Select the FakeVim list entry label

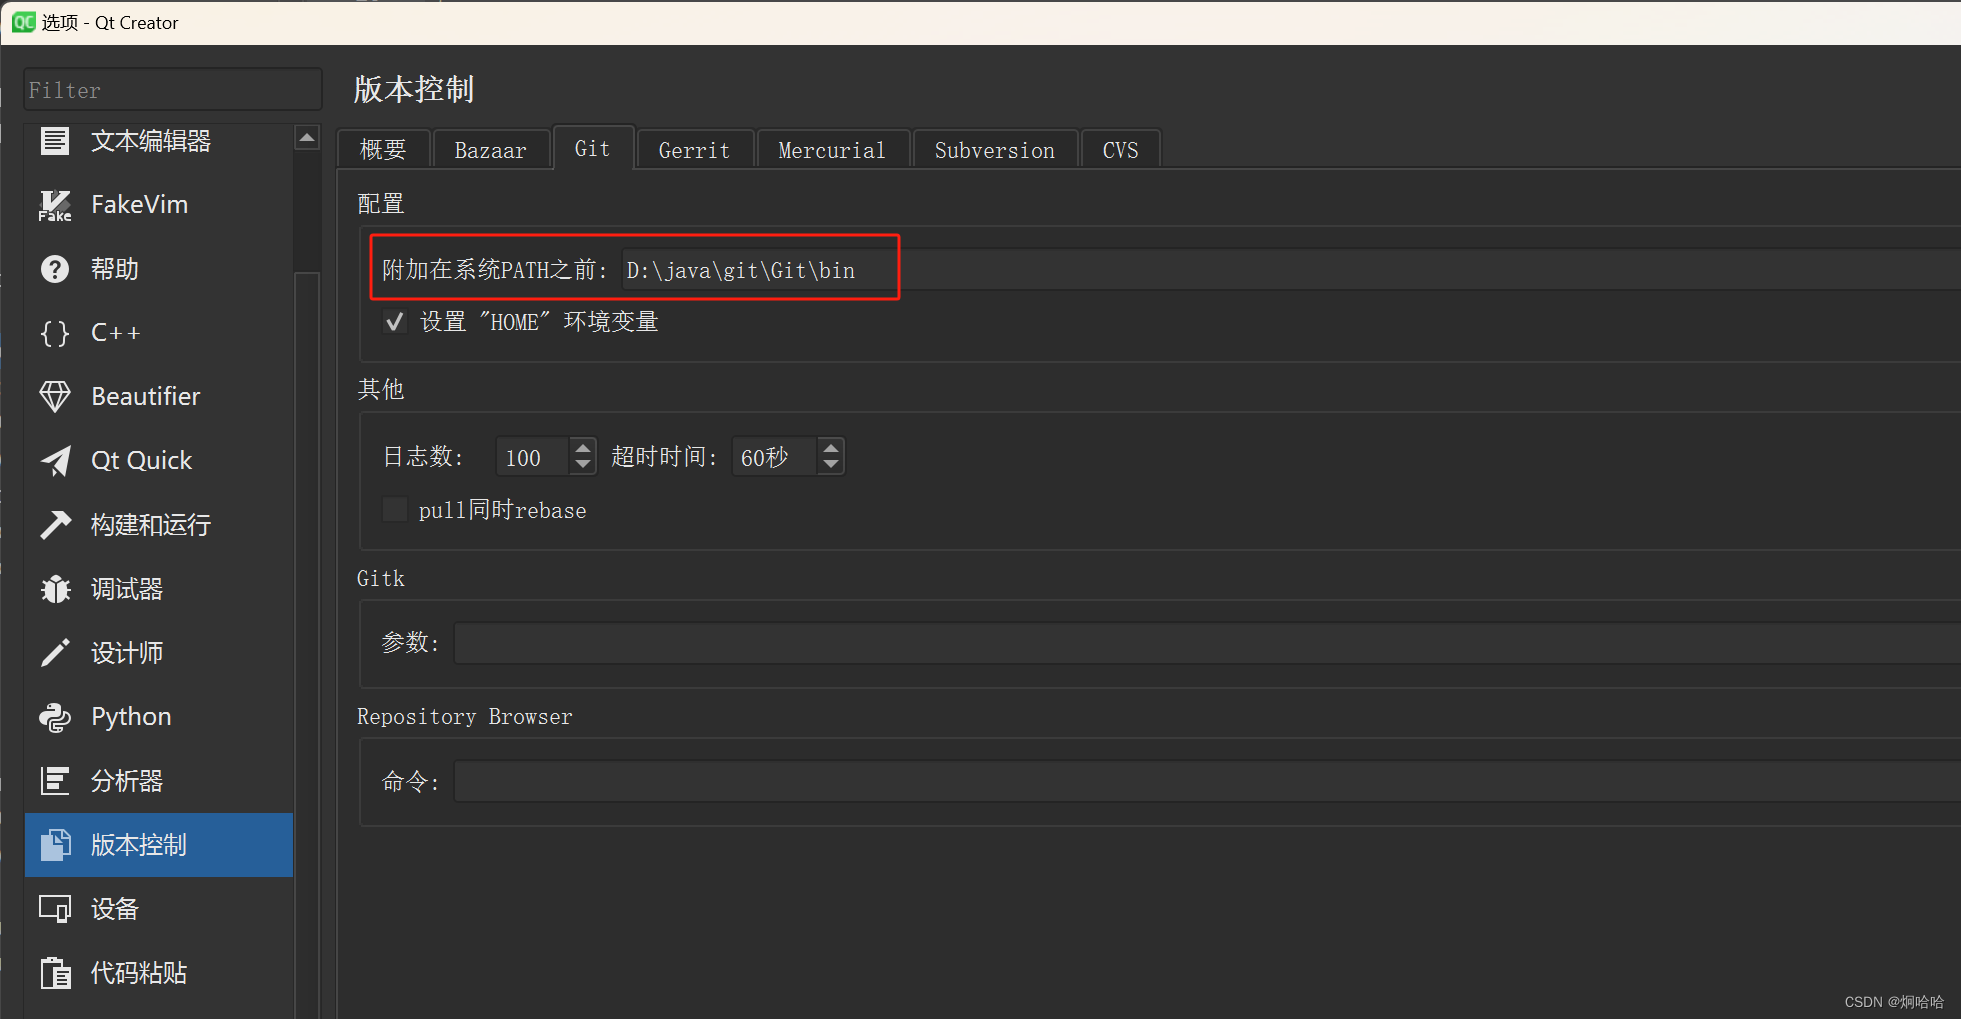(140, 205)
